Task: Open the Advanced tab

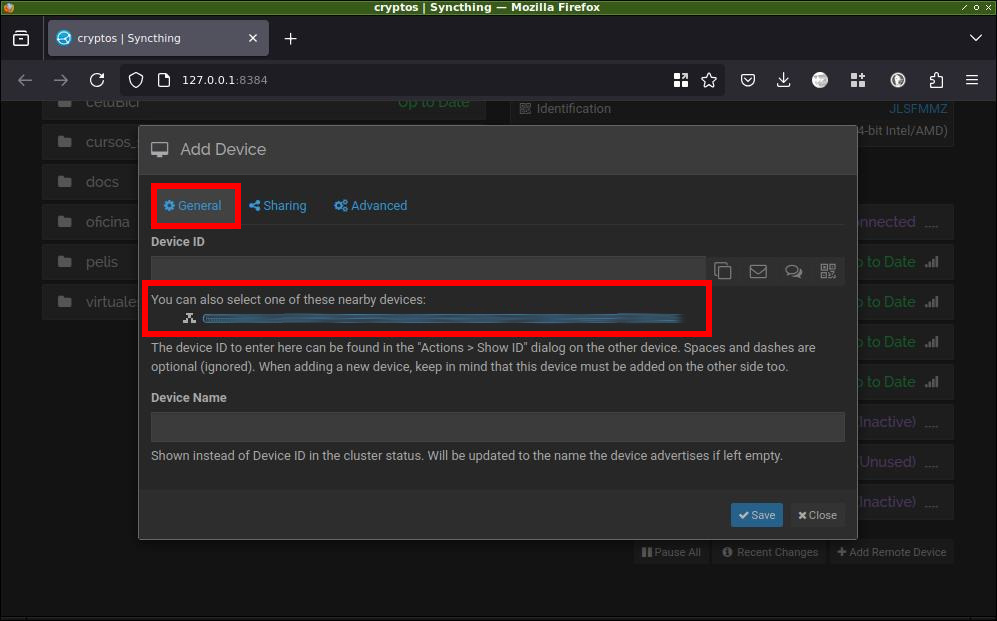Action: coord(371,206)
